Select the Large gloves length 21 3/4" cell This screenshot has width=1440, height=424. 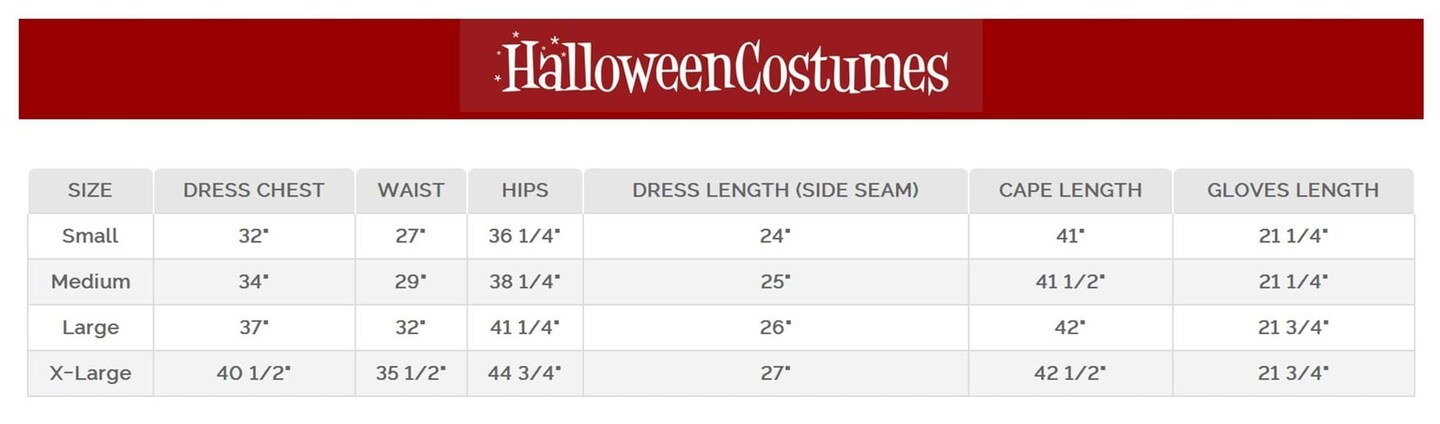tap(1293, 328)
